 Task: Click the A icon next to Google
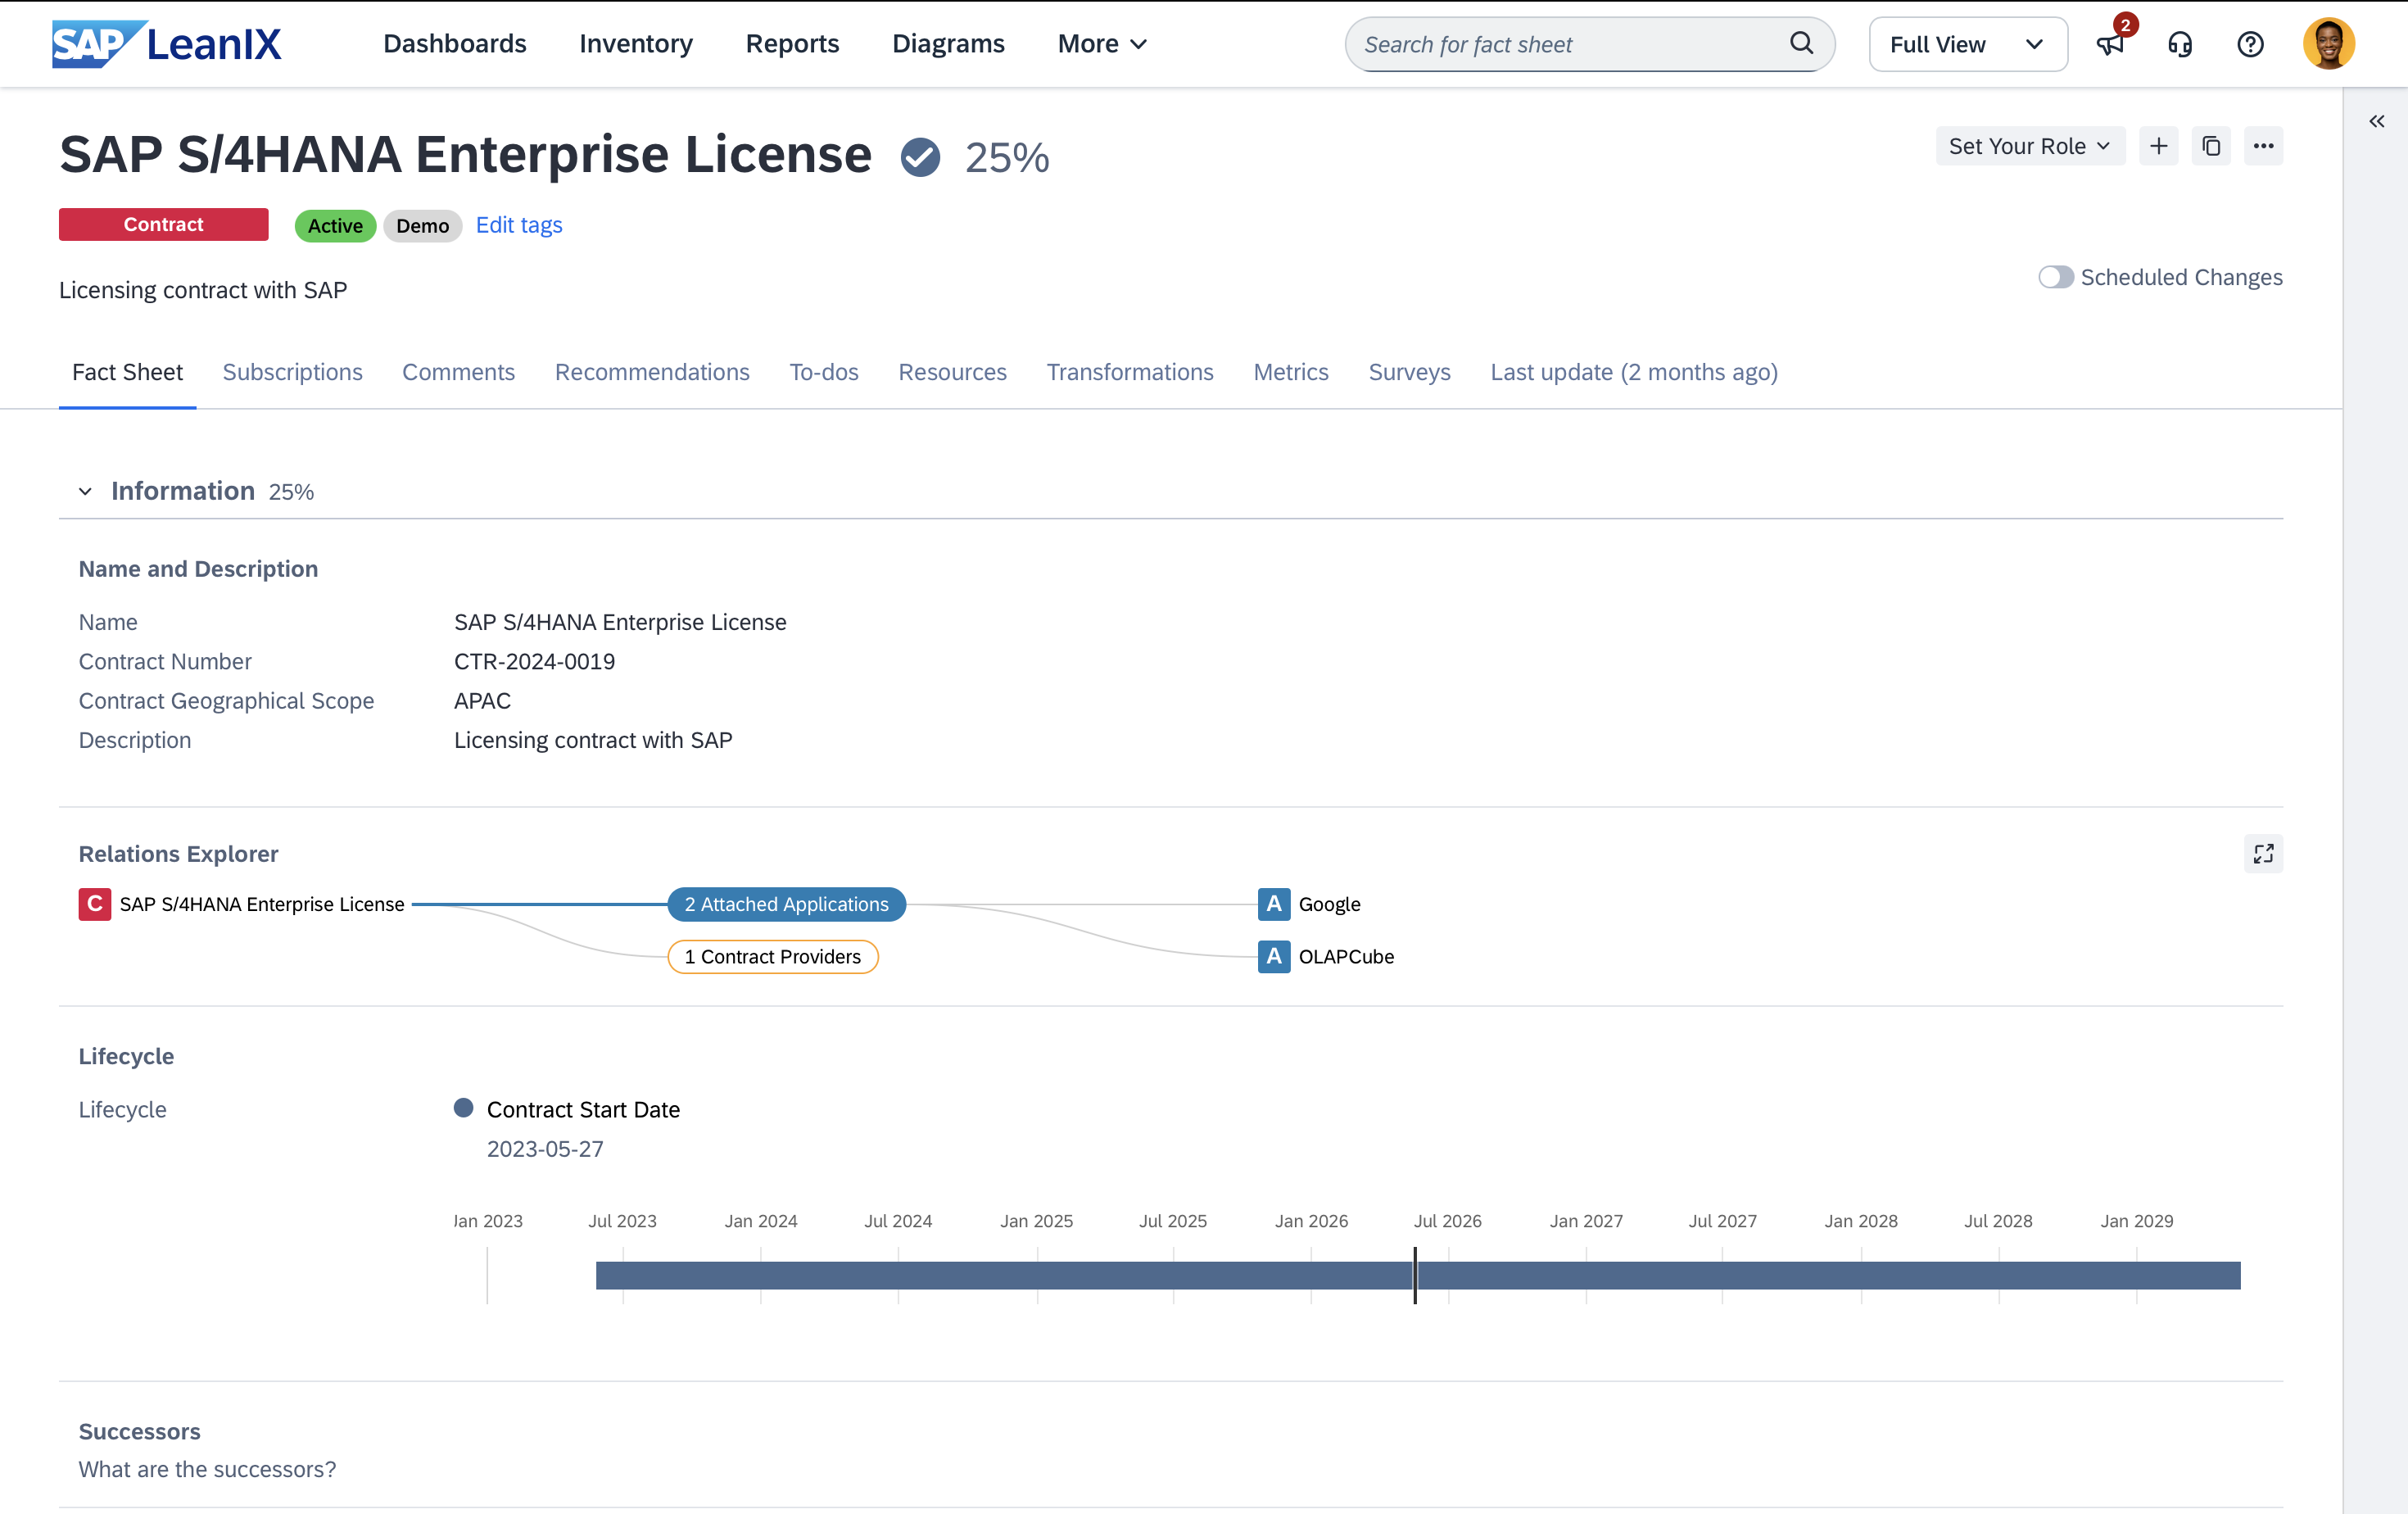[x=1273, y=904]
